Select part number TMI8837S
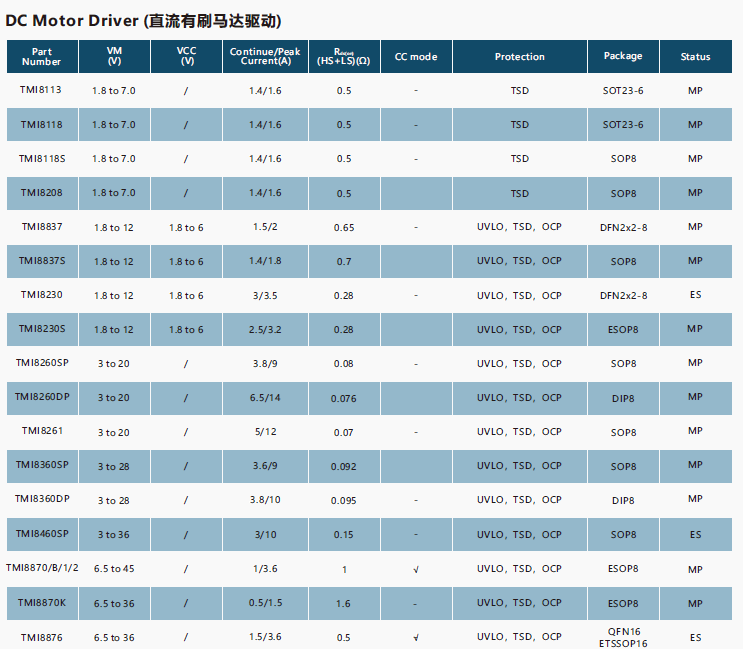 pos(42,261)
